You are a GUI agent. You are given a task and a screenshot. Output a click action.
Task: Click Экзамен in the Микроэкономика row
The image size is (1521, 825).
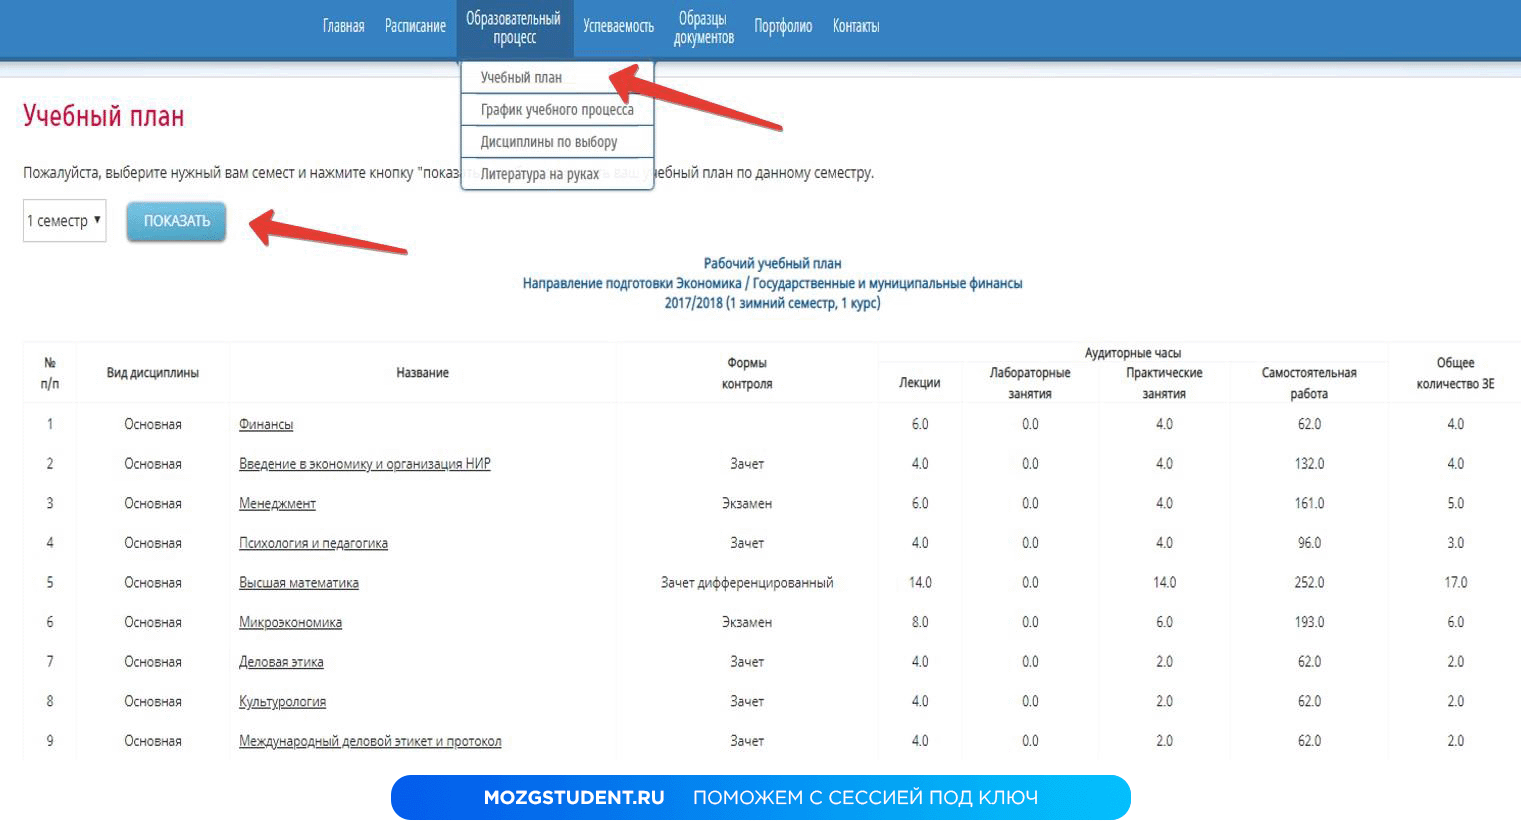(747, 622)
